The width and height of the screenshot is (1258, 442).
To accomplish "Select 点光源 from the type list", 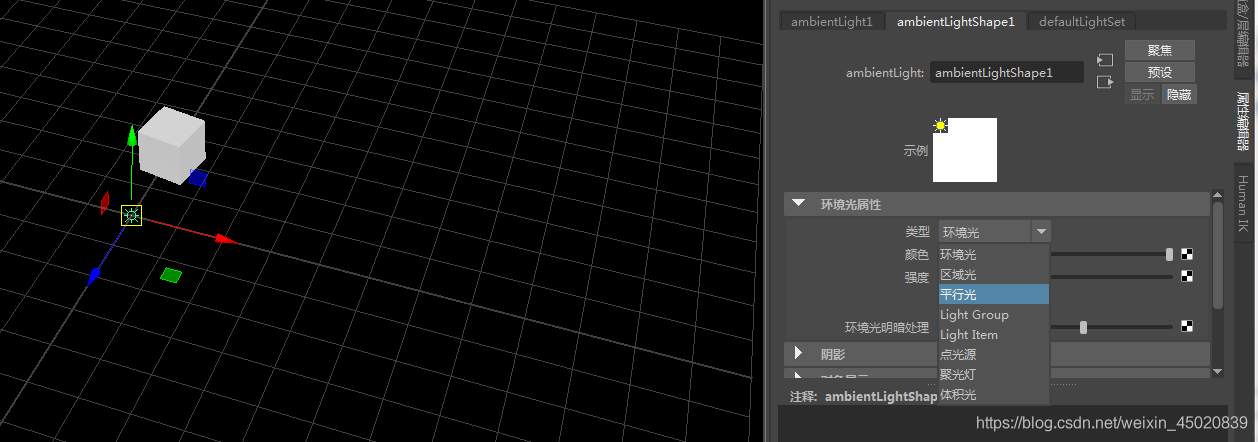I will [993, 354].
